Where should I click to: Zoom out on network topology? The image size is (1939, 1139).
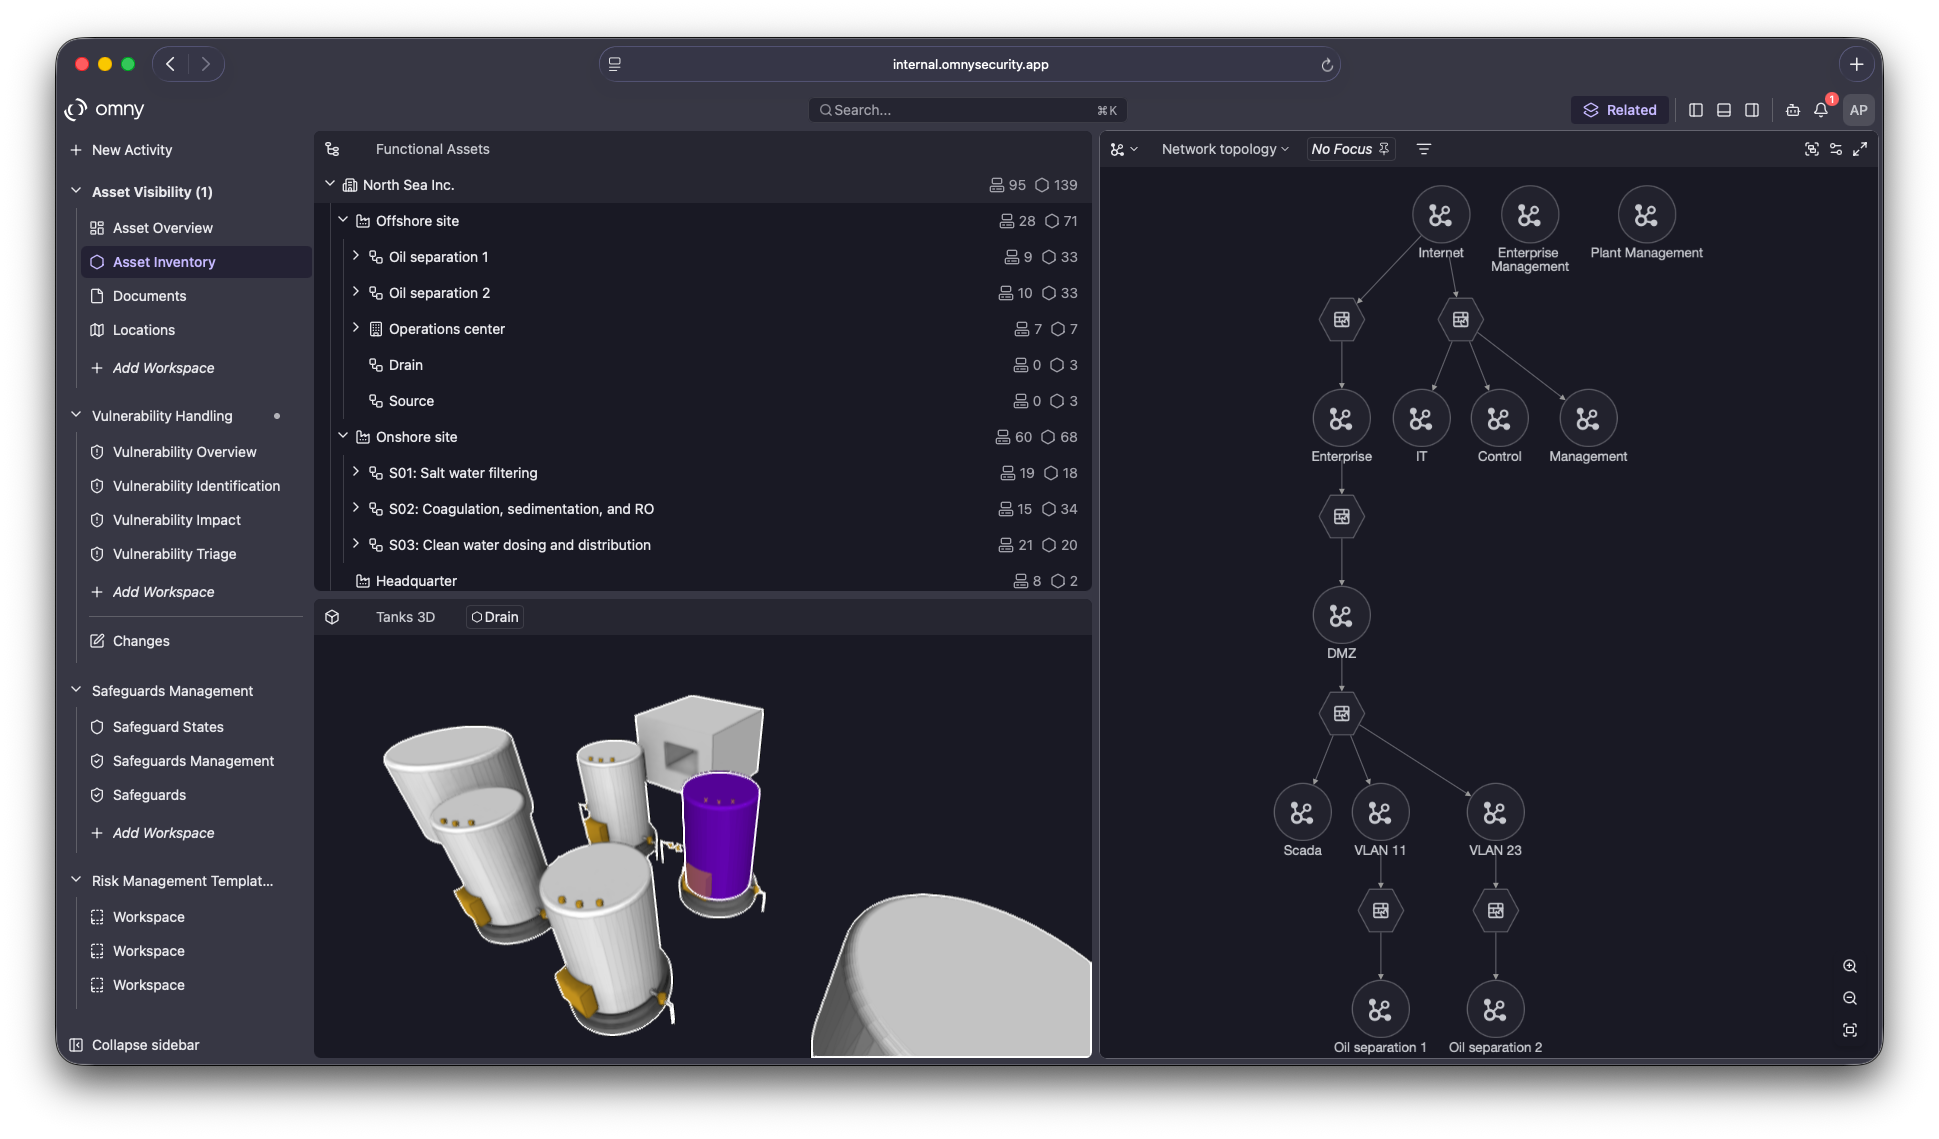[x=1850, y=998]
